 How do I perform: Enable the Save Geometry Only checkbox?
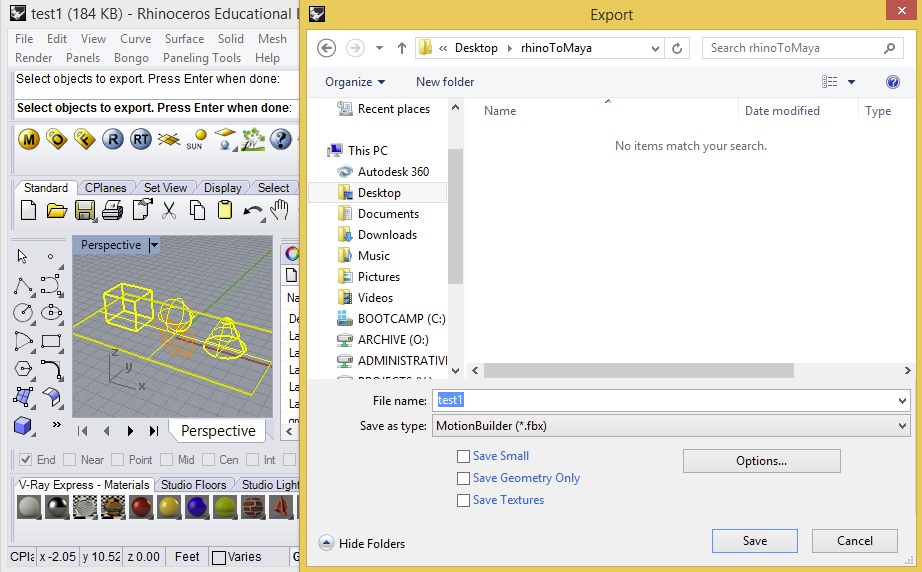463,479
